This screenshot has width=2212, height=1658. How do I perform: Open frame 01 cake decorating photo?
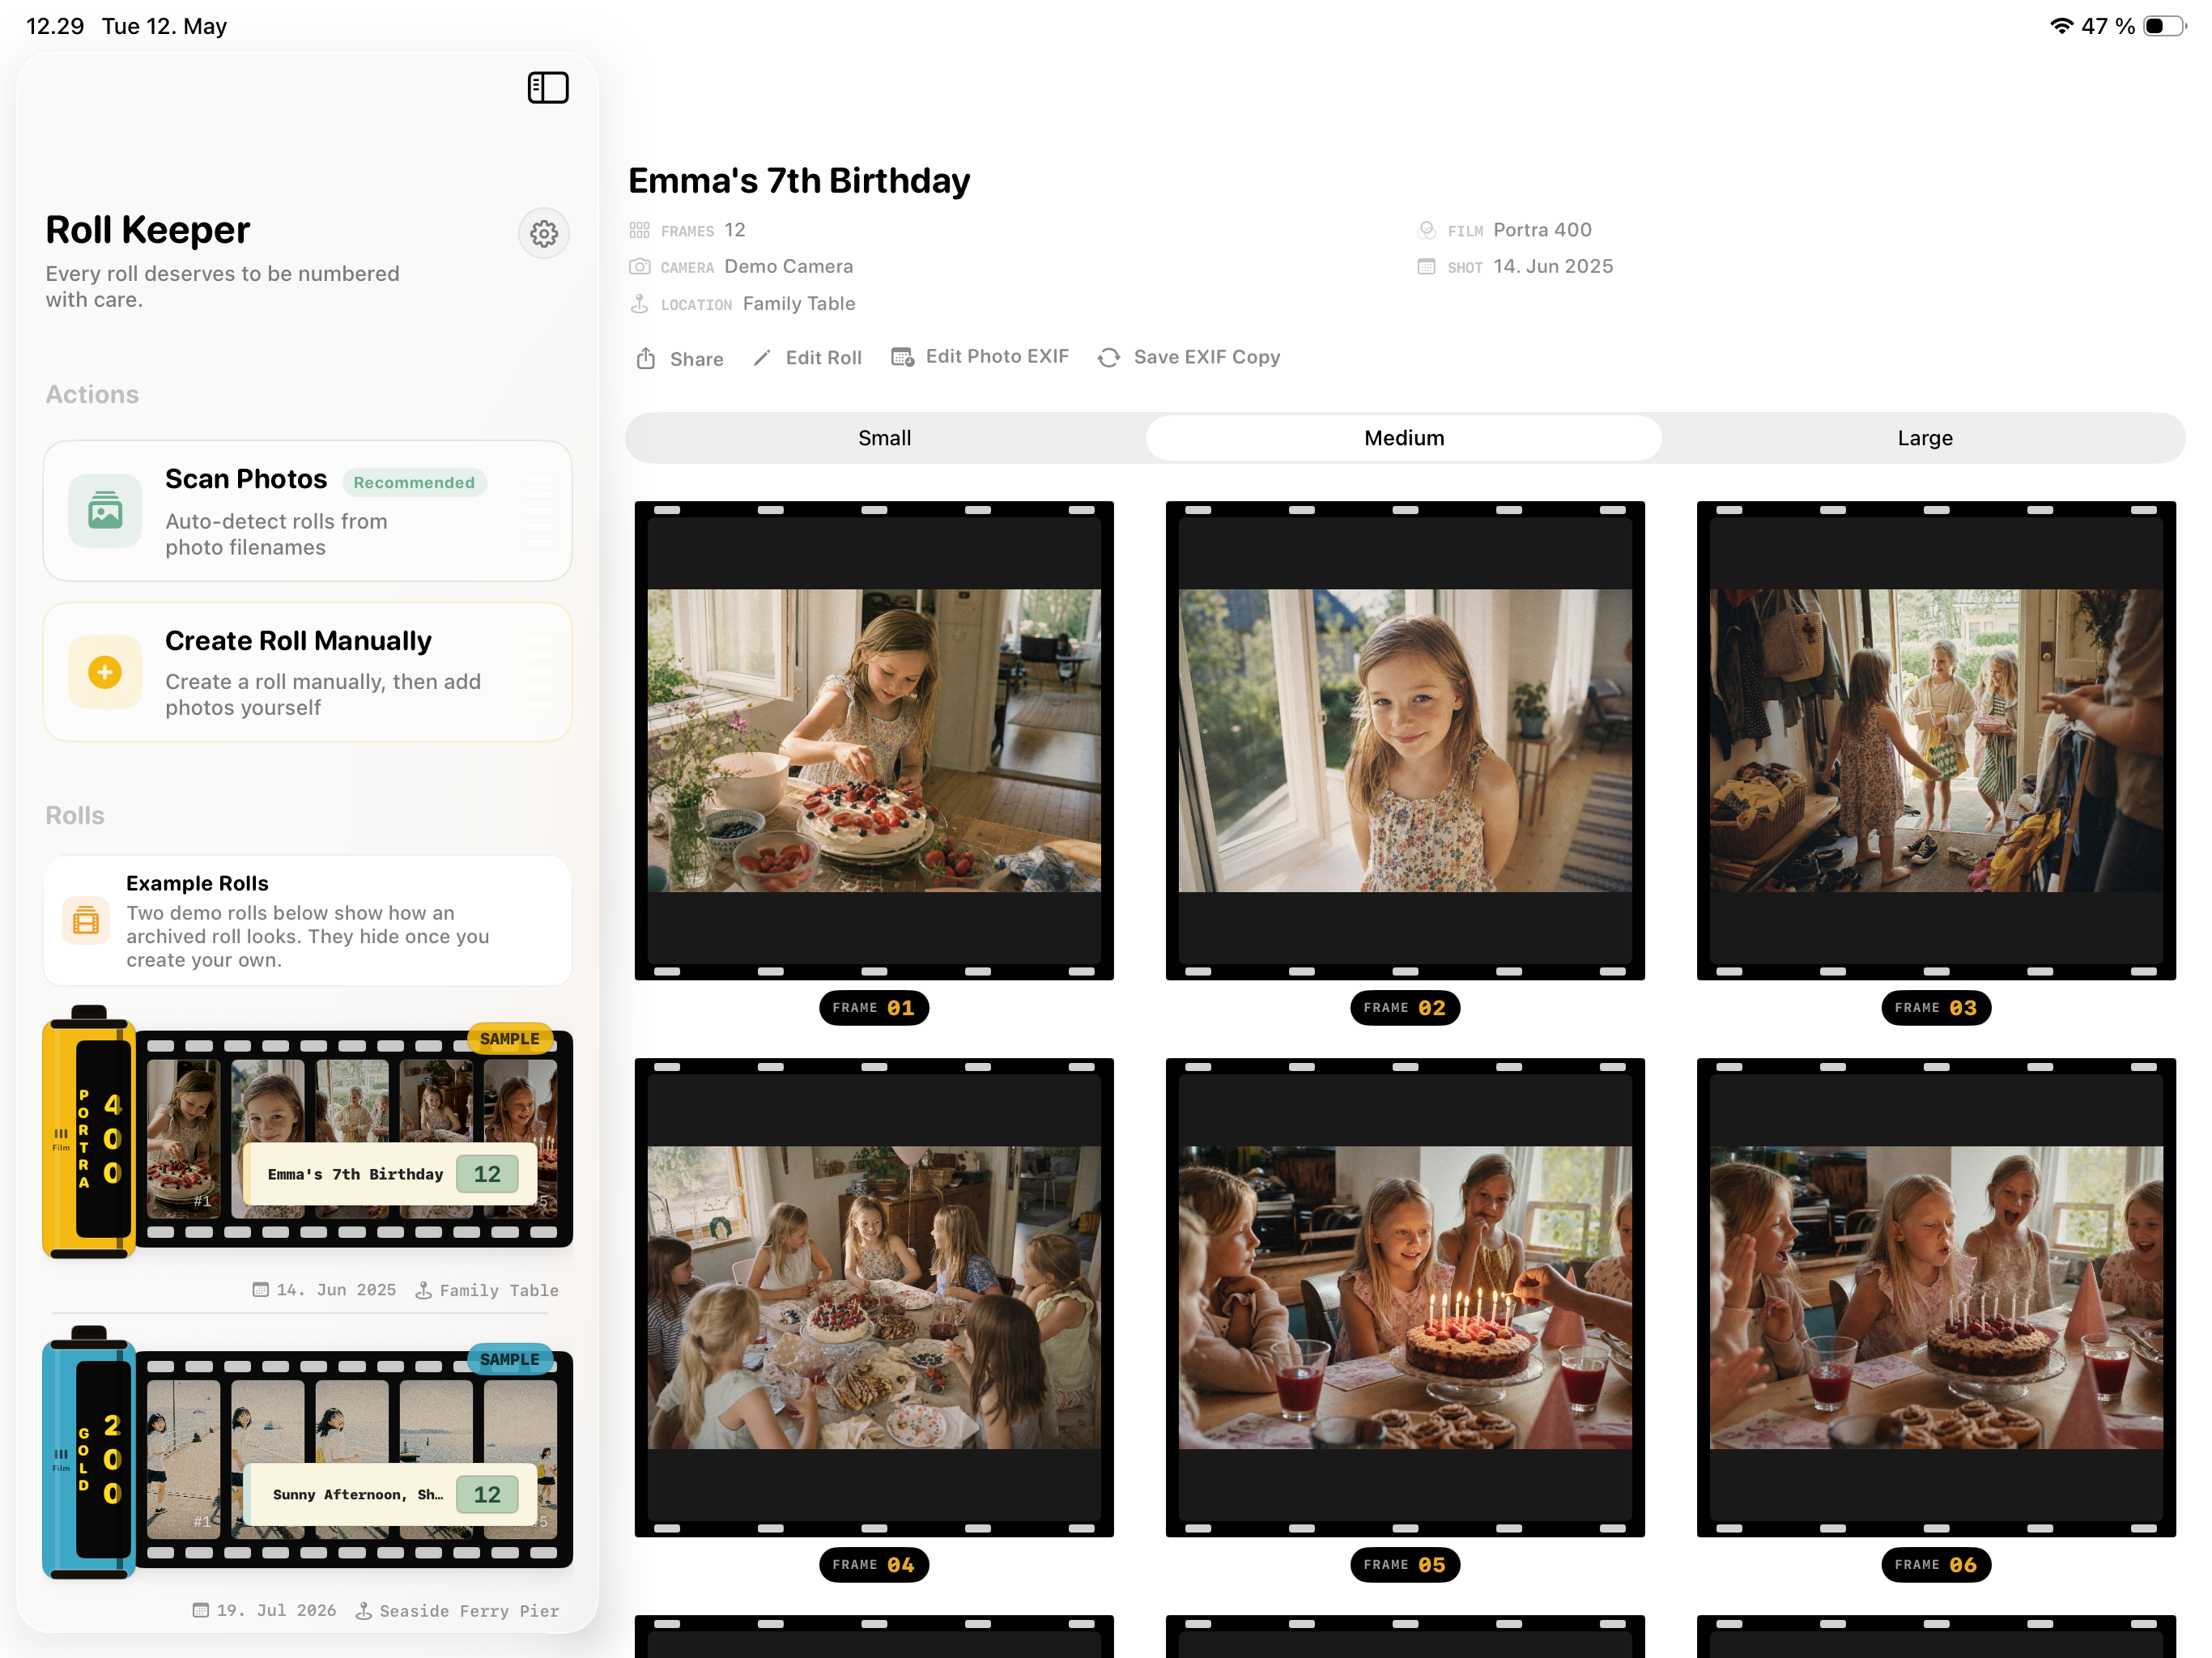pos(874,740)
